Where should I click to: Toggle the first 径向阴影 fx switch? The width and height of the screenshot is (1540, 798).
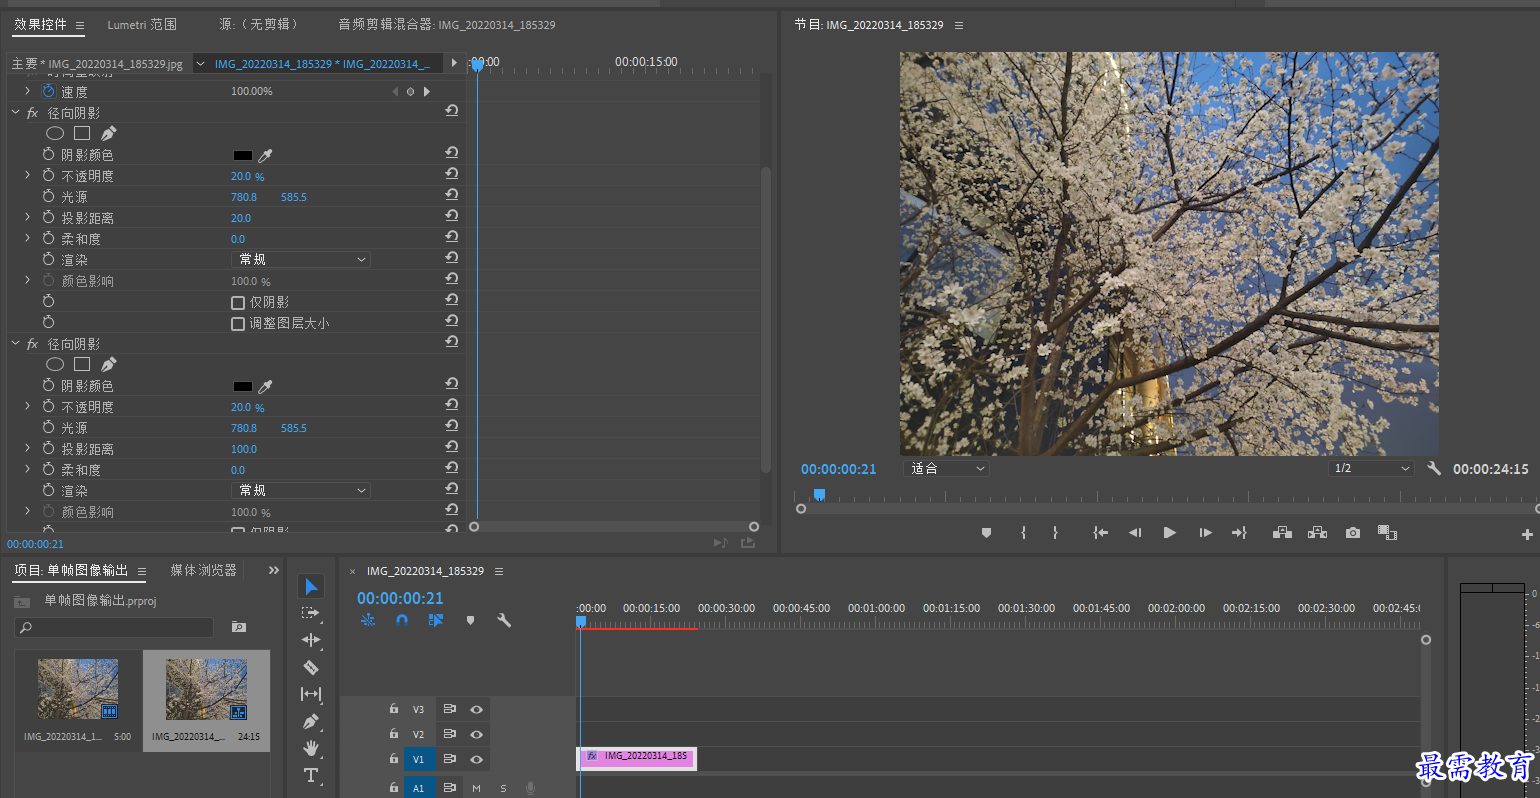pos(32,113)
